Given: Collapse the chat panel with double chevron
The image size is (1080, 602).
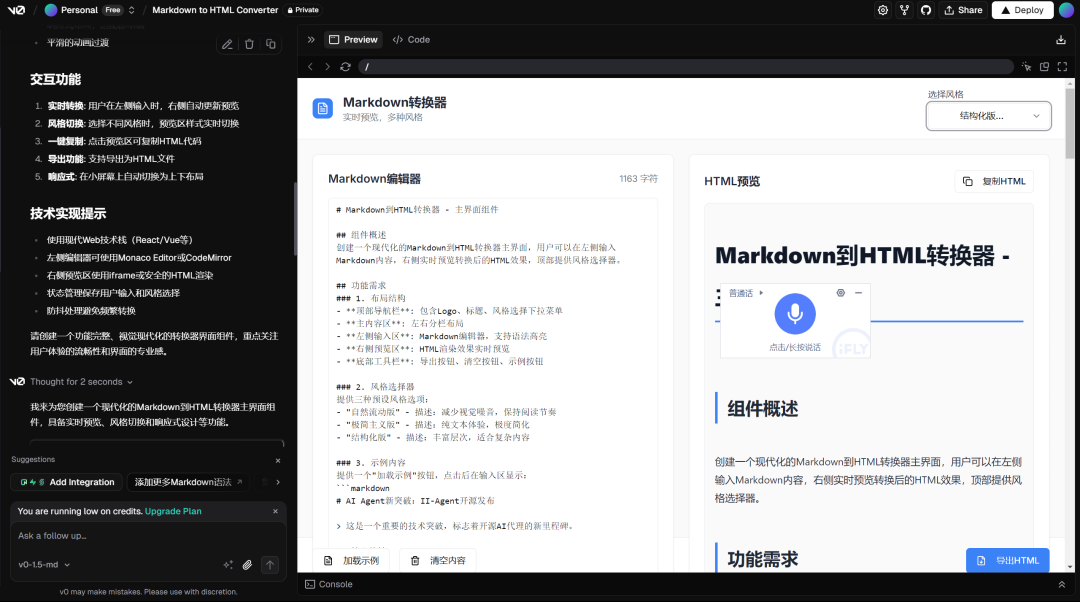Looking at the screenshot, I should pos(311,39).
